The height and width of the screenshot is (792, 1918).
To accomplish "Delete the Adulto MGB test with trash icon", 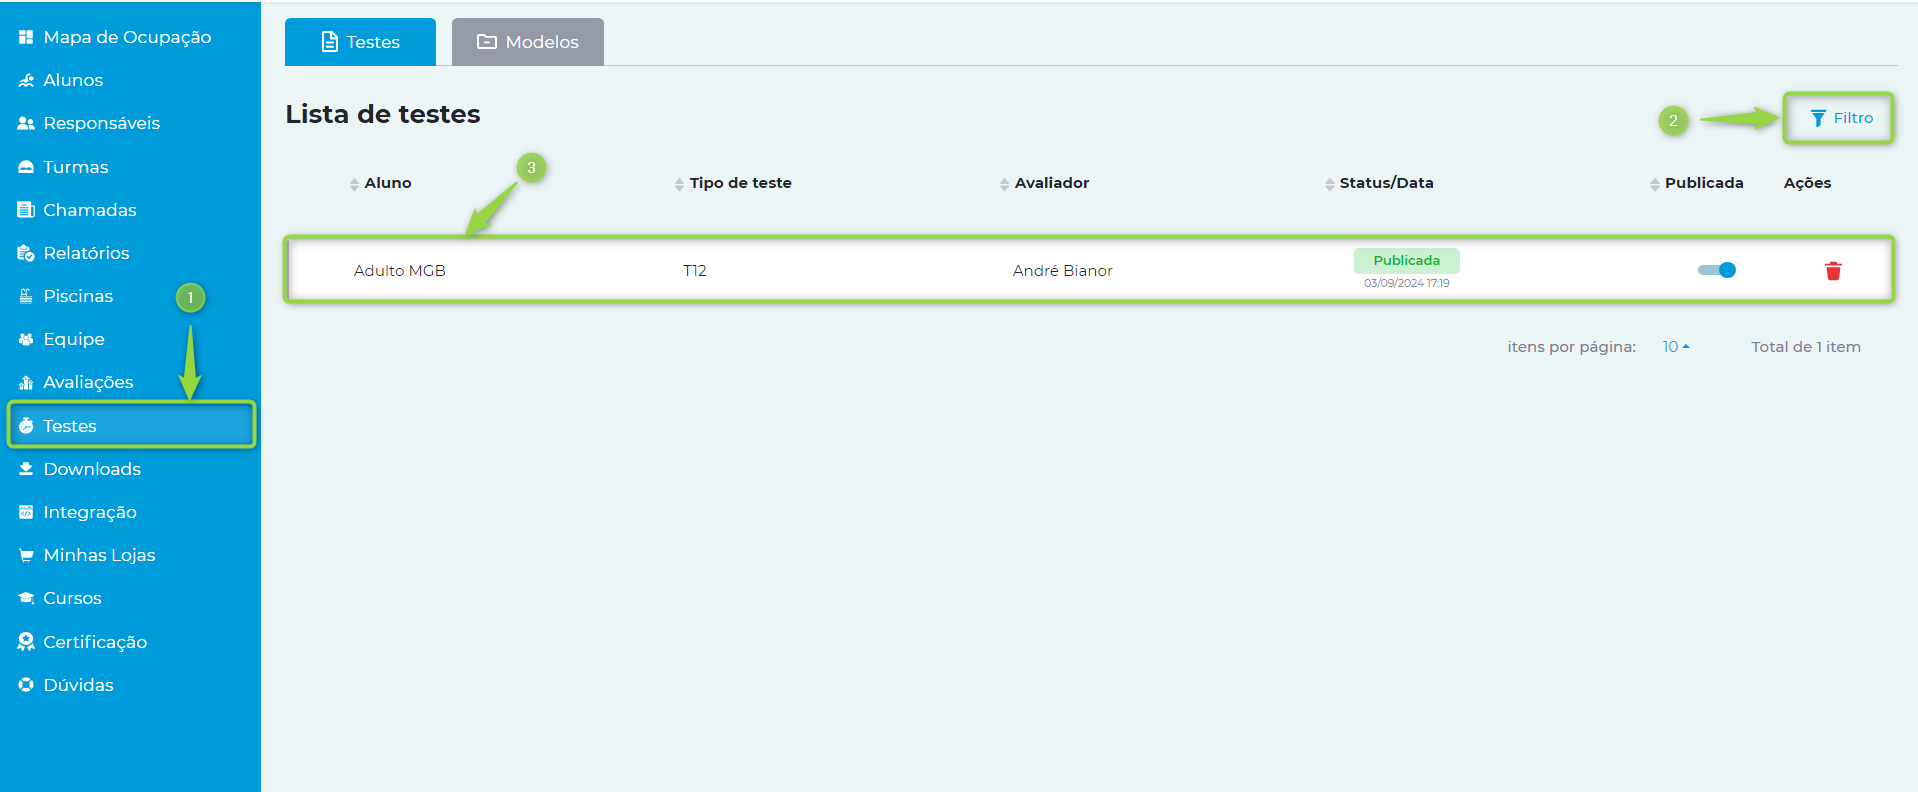I will 1833,271.
